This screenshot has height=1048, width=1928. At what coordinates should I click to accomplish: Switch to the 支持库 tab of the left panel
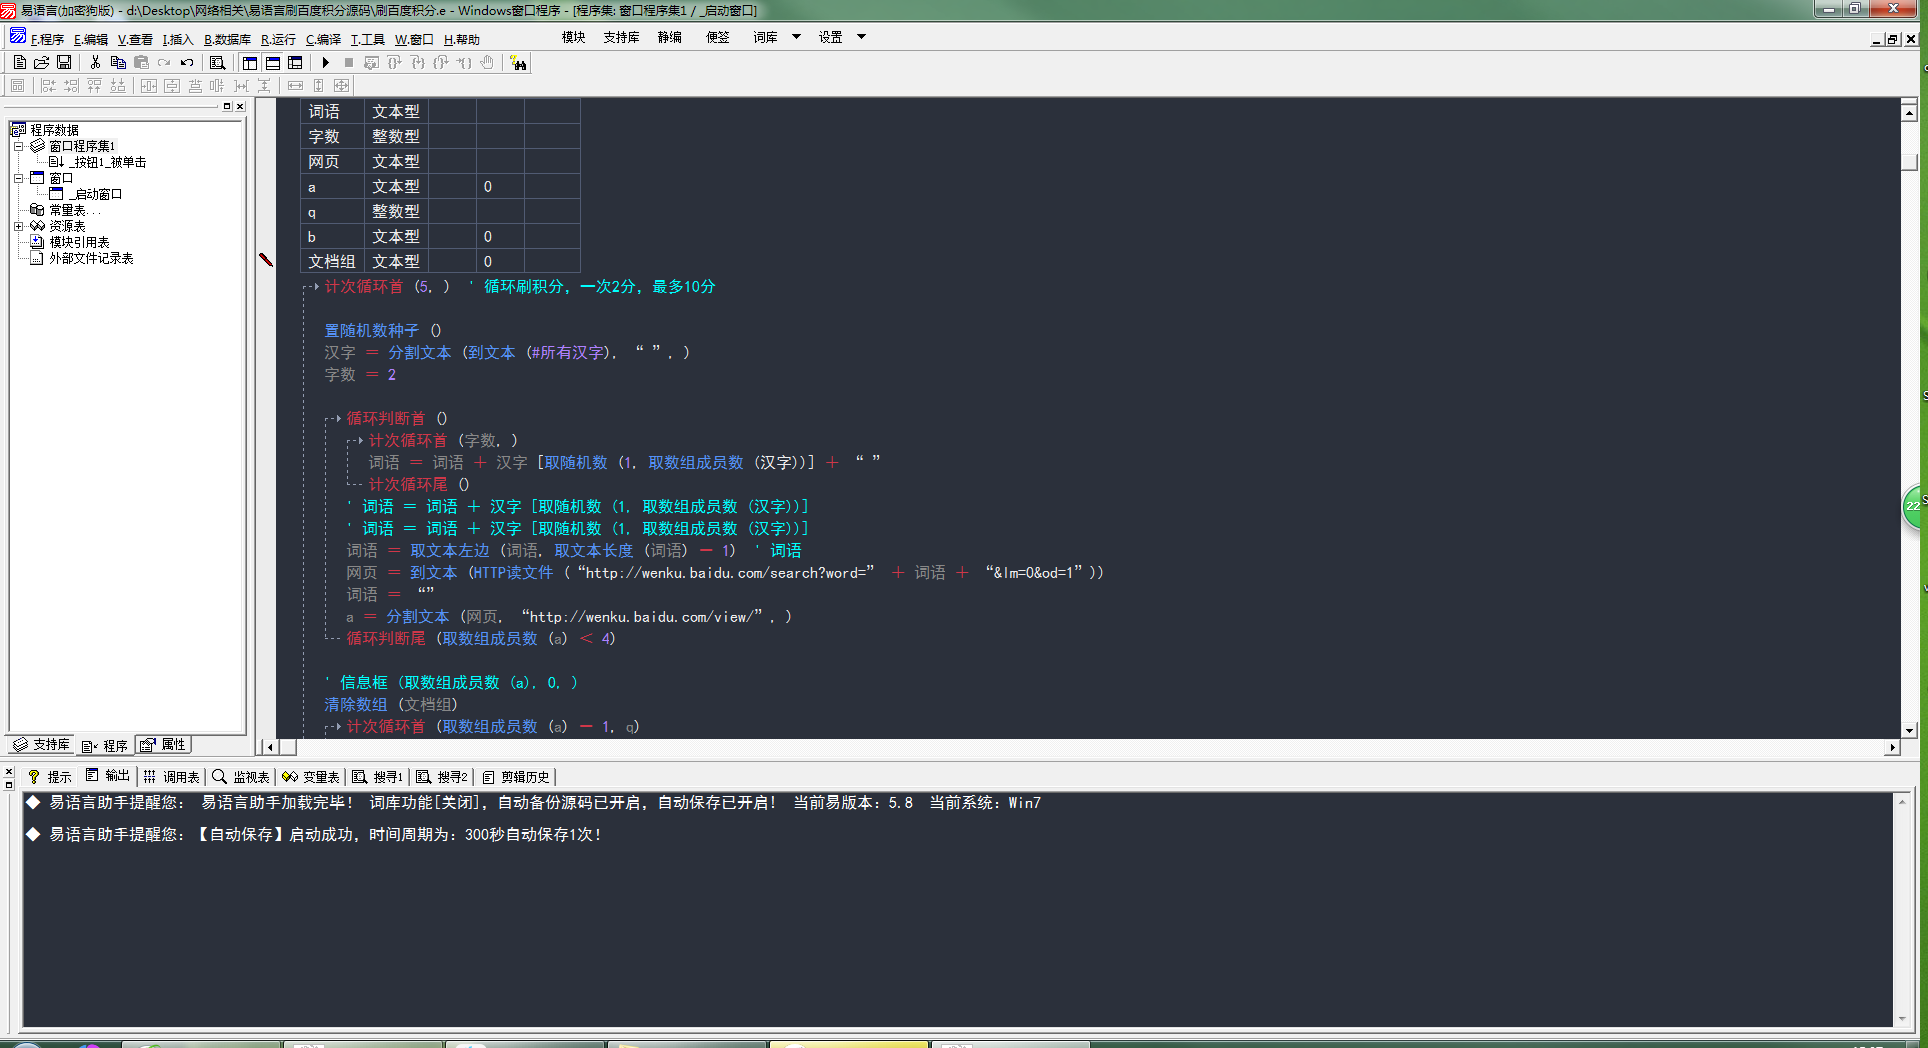[41, 745]
